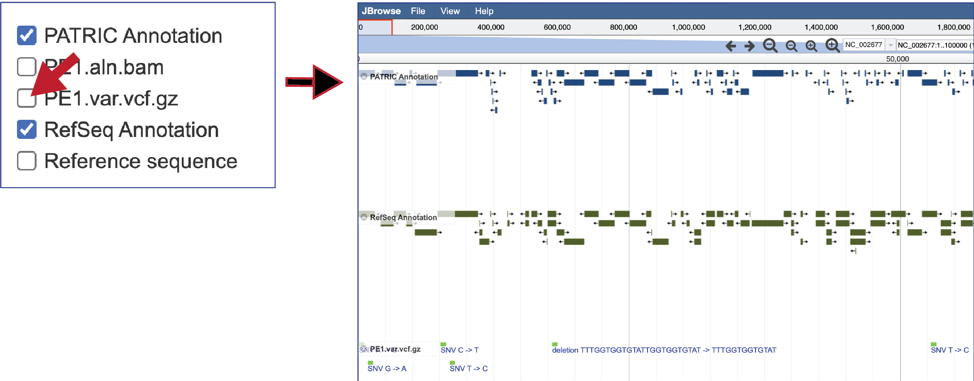Viewport: 974px width, 381px height.
Task: Uncheck the RefSeq Annotation checkbox
Action: pyautogui.click(x=26, y=130)
